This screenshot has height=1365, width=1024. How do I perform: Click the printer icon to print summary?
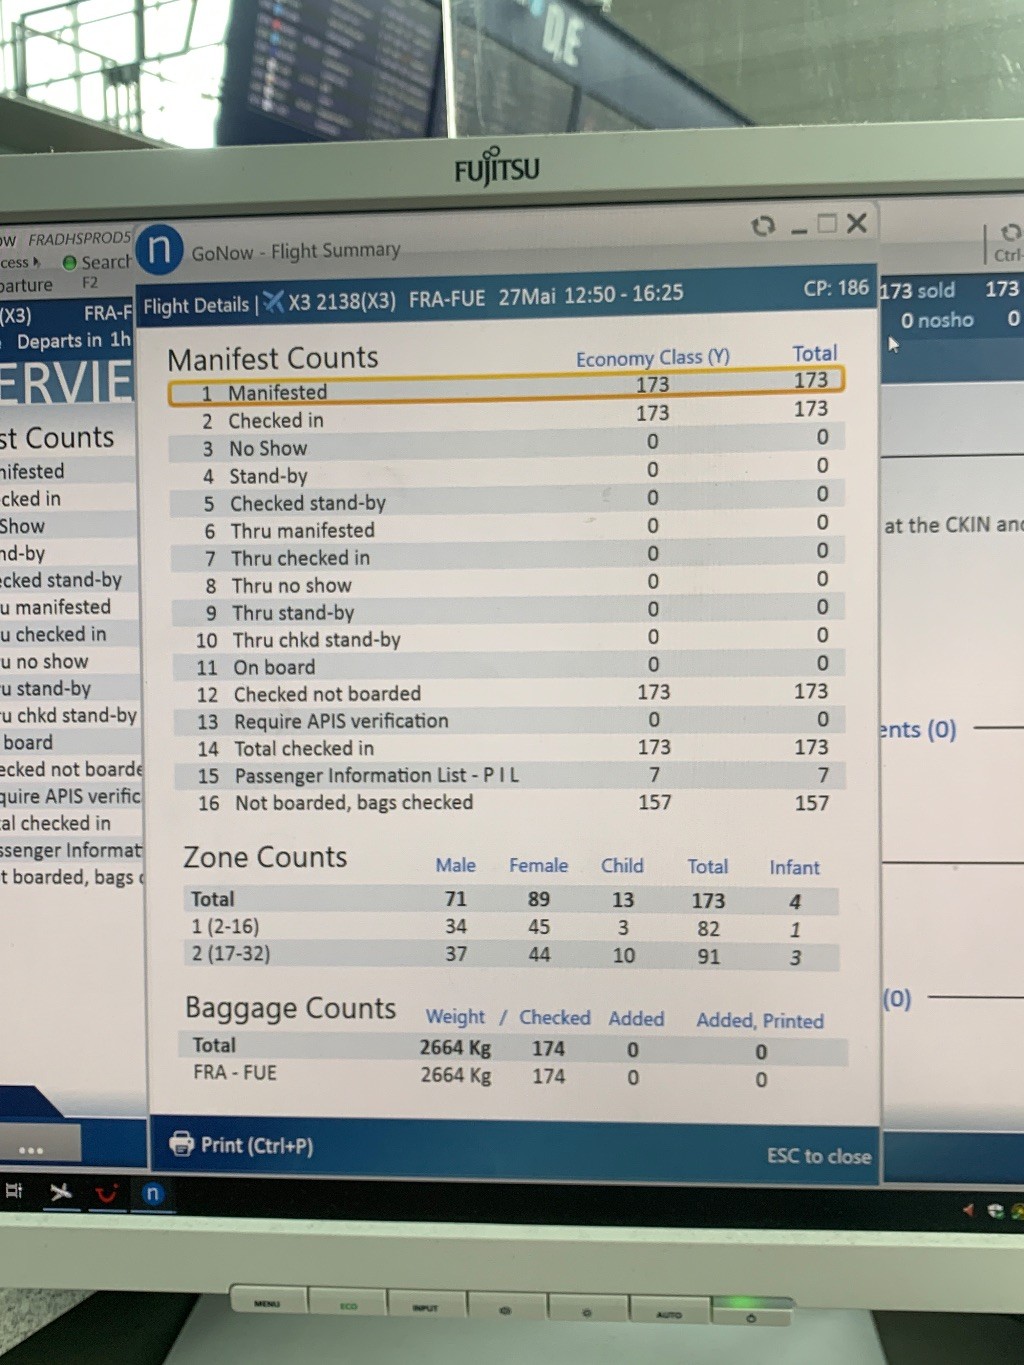(x=181, y=1143)
